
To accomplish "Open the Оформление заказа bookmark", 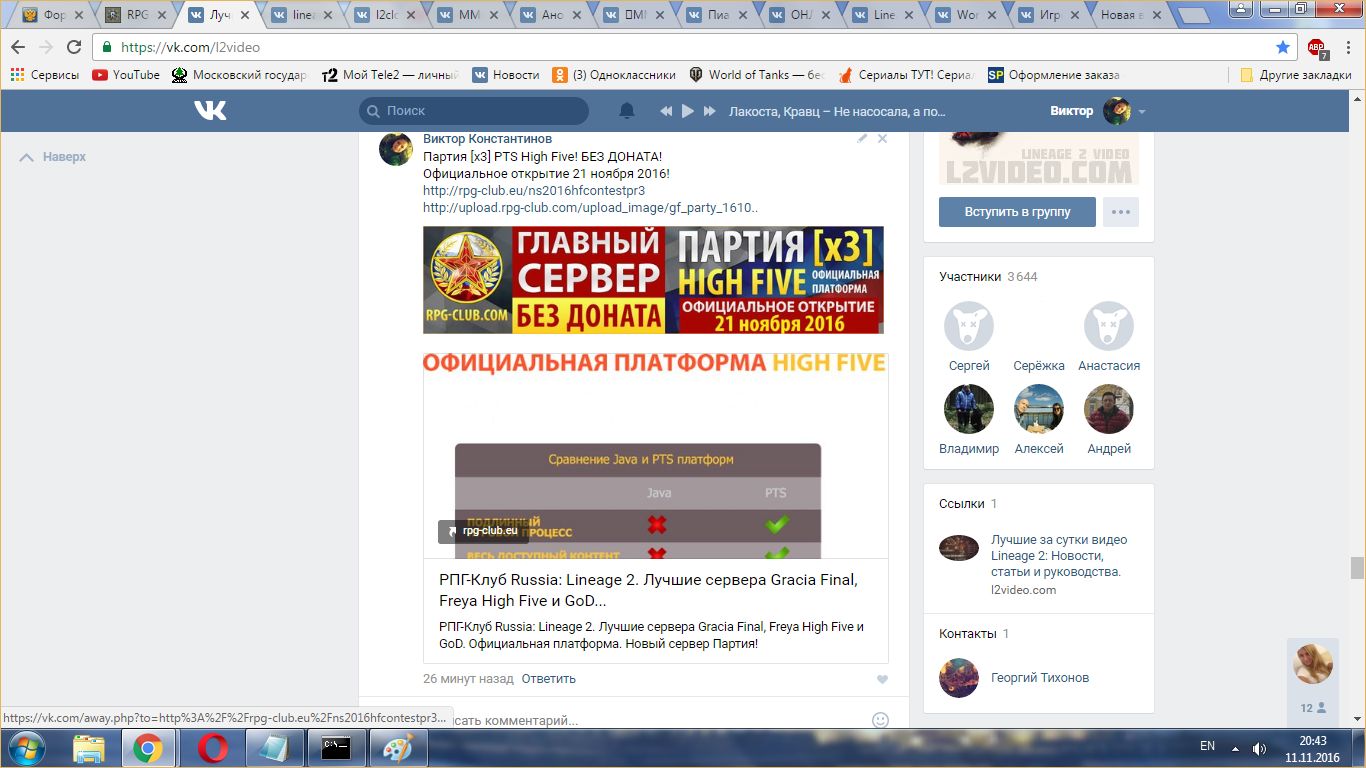I will point(1054,75).
